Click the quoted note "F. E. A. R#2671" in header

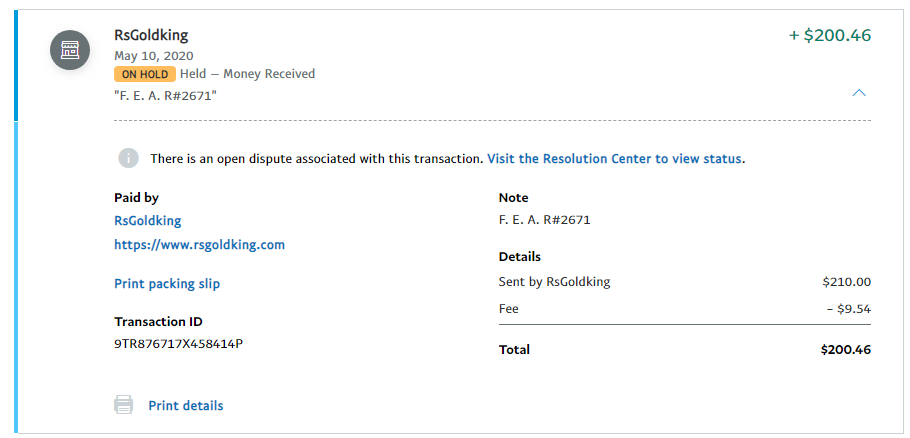click(x=165, y=95)
